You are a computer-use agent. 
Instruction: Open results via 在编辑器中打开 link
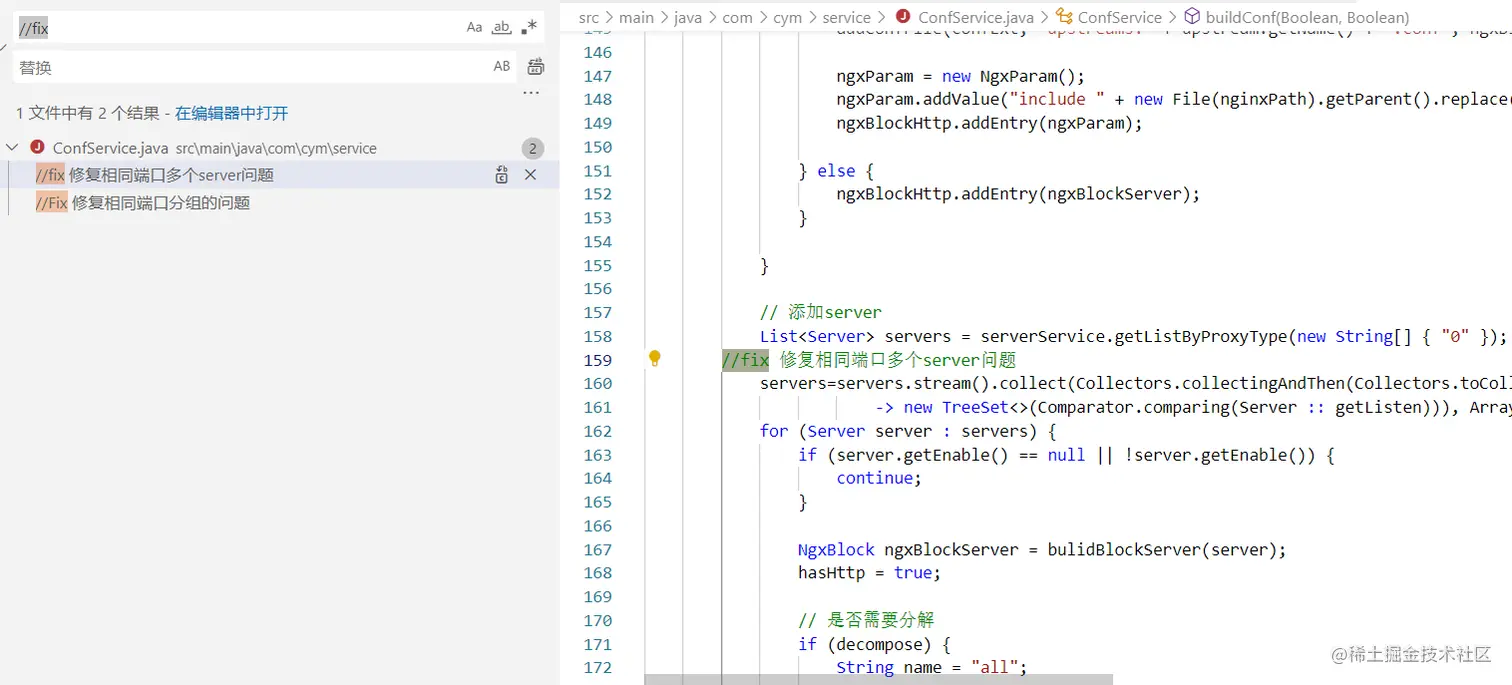pos(232,114)
